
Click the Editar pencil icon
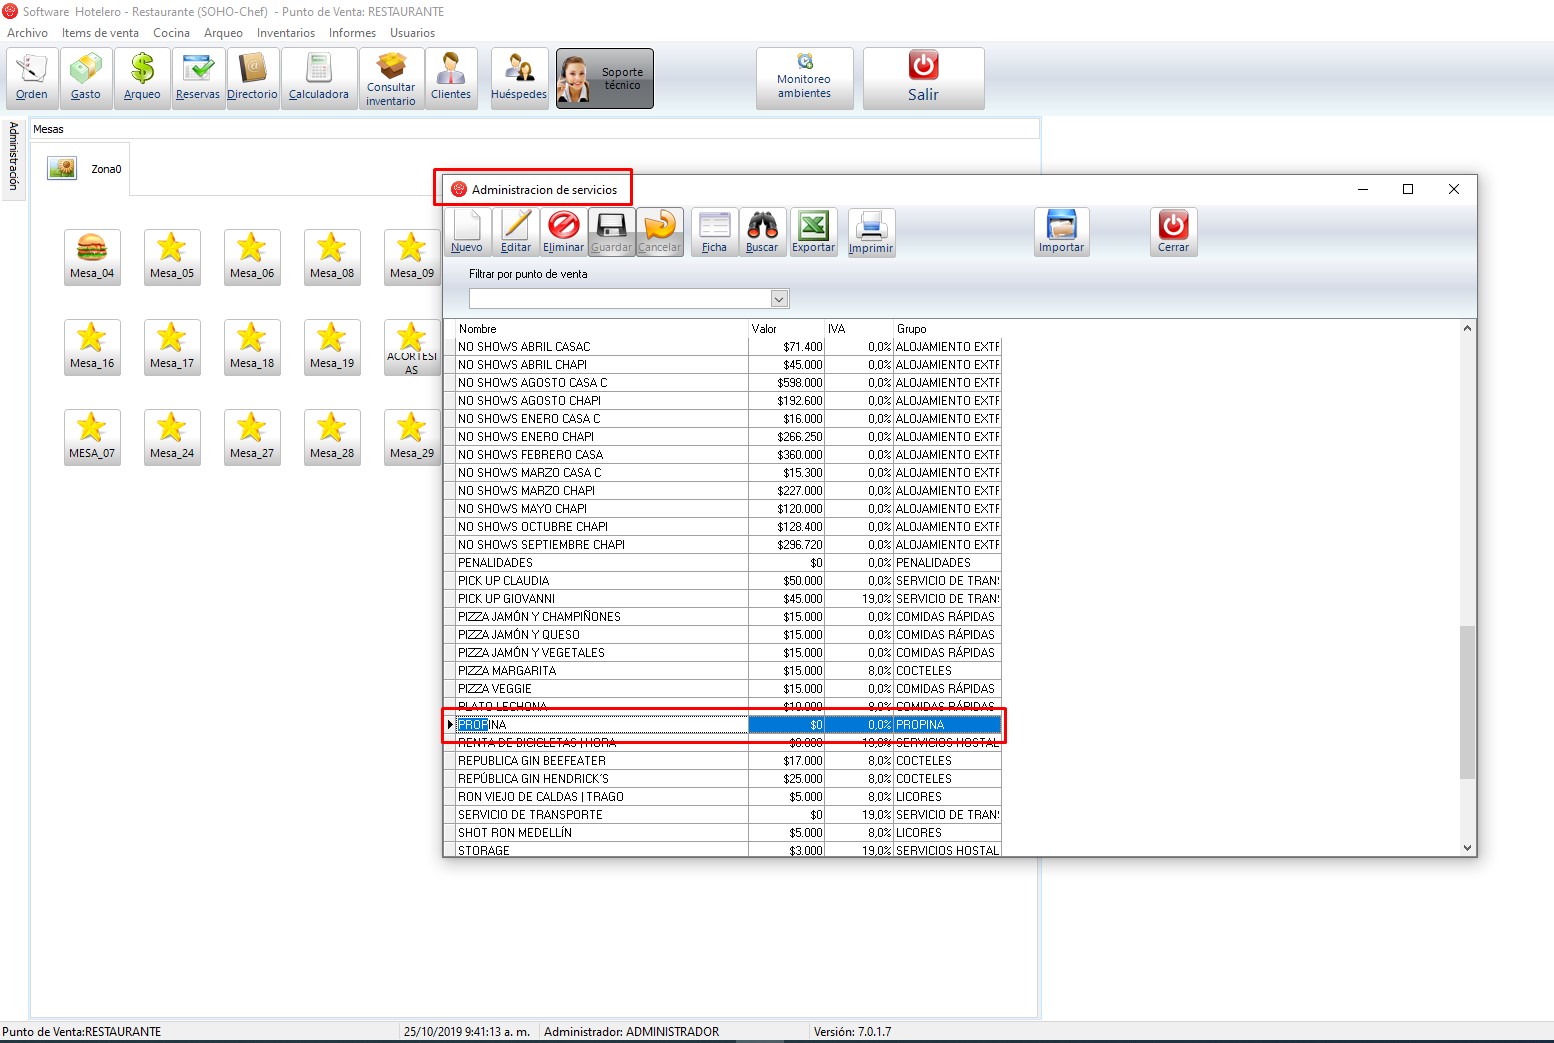[516, 231]
